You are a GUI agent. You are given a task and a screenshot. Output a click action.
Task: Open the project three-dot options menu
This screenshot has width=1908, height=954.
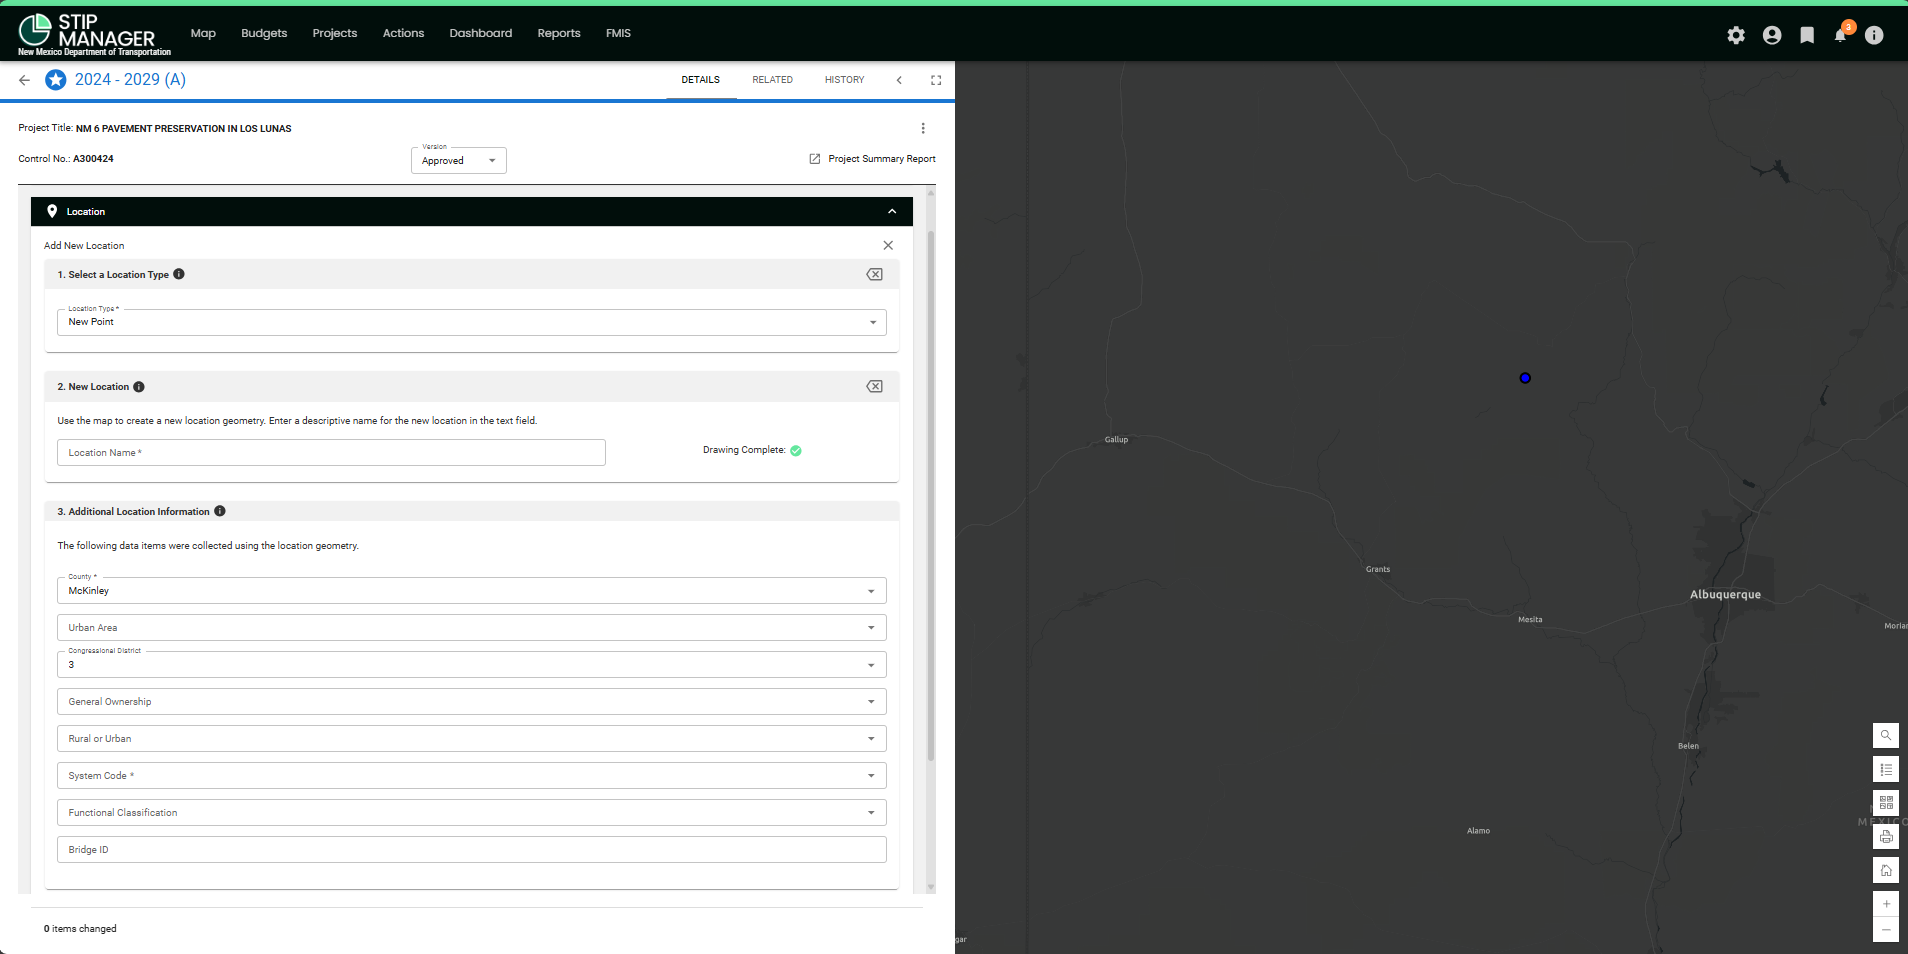coord(923,128)
